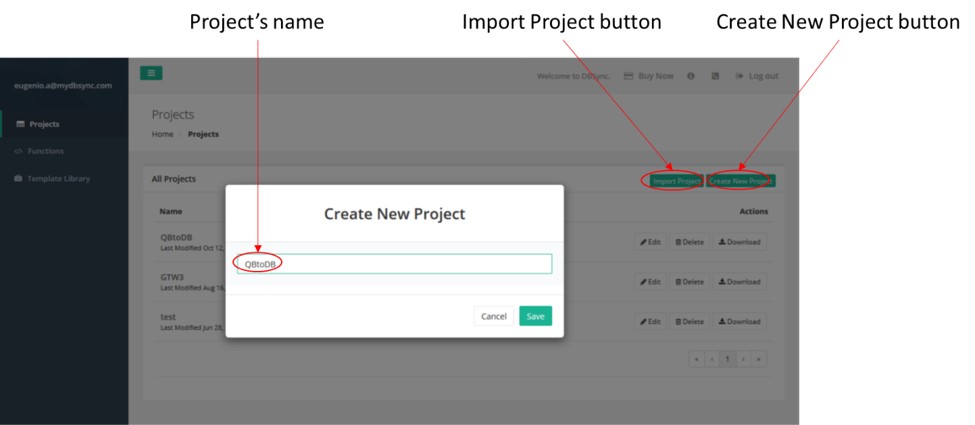Go to the last page of projects
Image resolution: width=975 pixels, height=425 pixels.
coord(760,359)
